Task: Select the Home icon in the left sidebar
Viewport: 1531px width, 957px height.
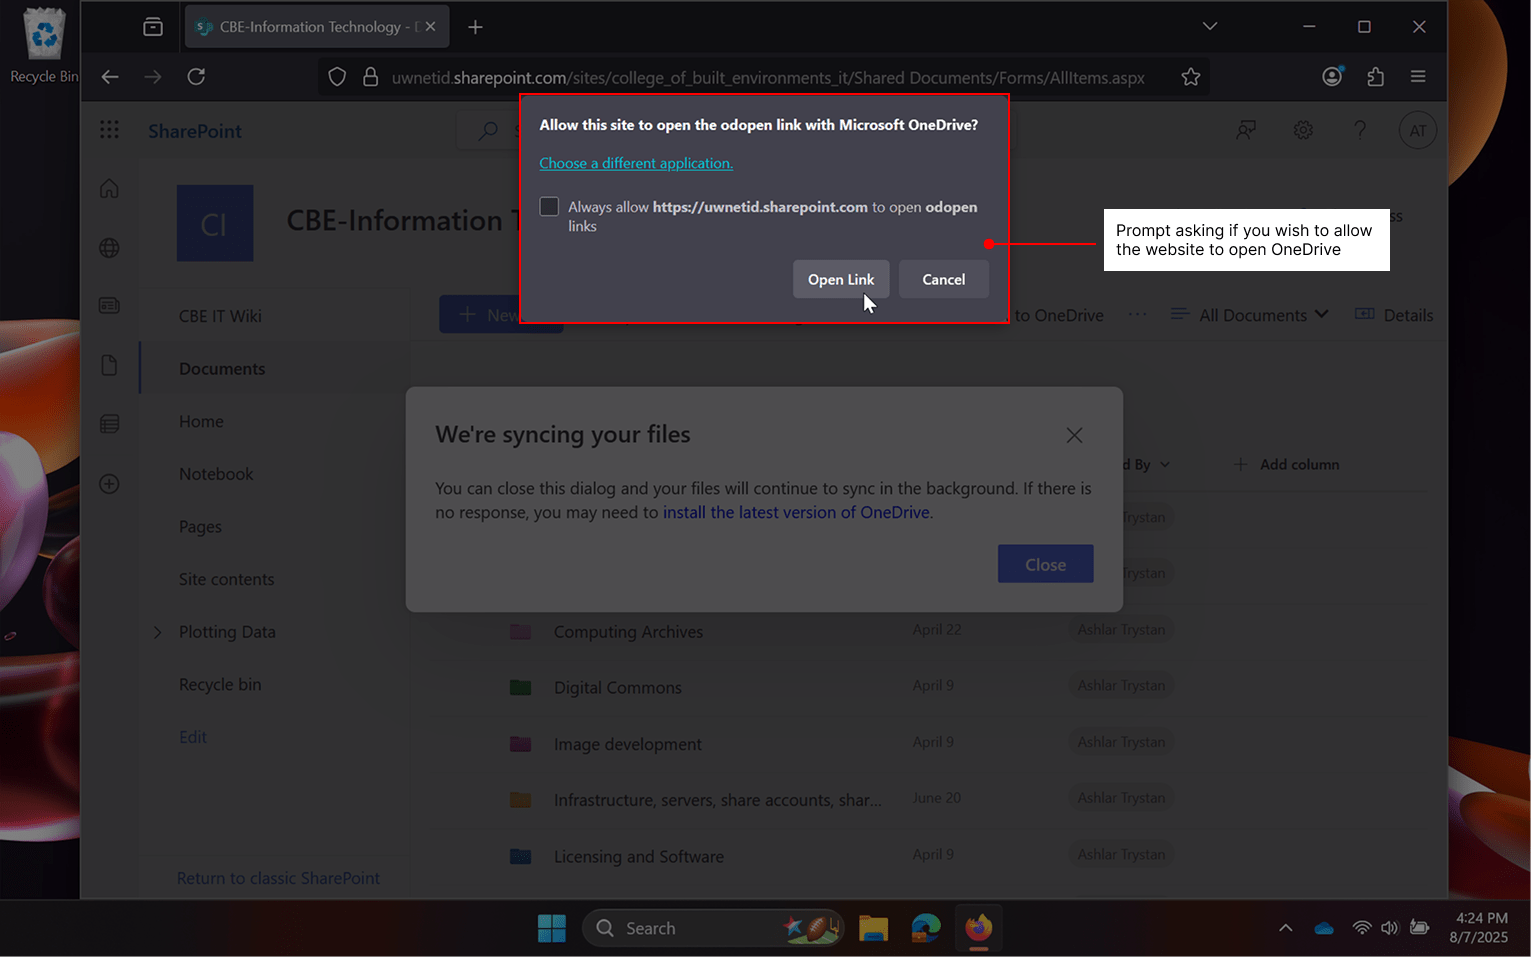Action: [x=109, y=188]
